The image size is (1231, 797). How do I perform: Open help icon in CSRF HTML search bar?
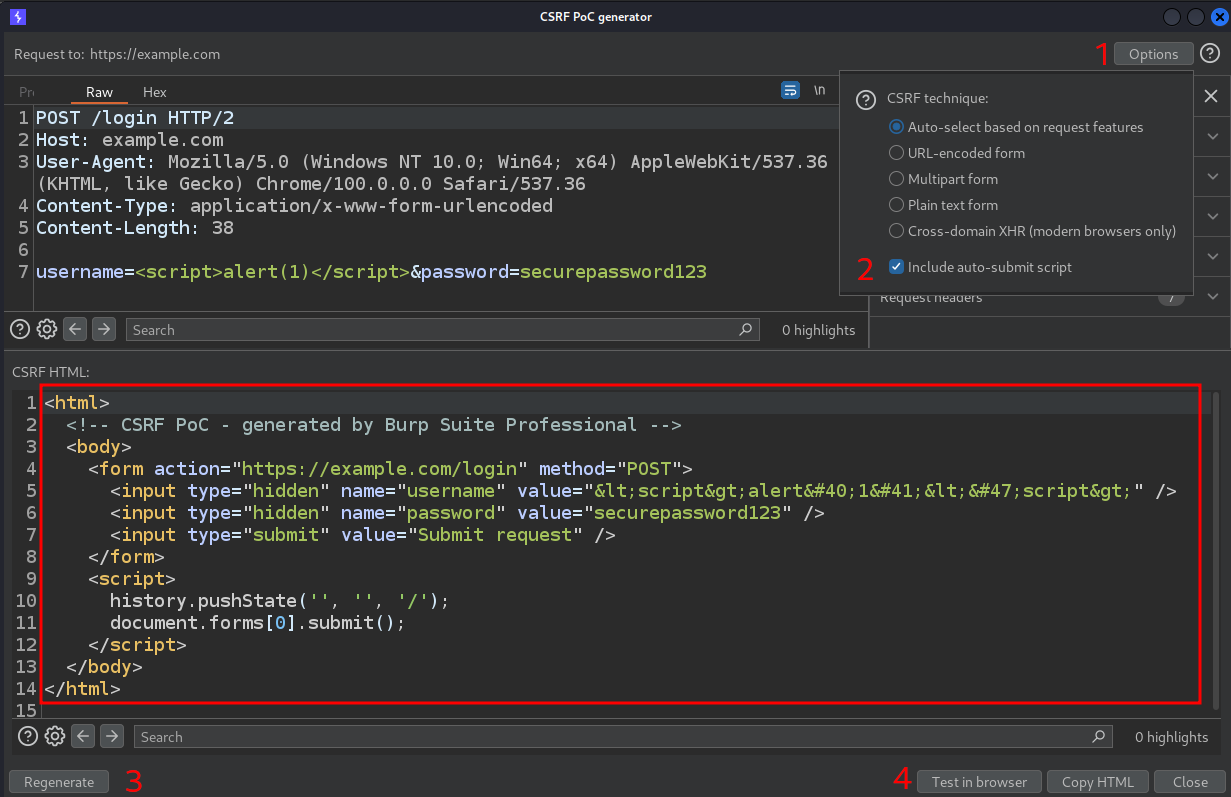[x=27, y=736]
